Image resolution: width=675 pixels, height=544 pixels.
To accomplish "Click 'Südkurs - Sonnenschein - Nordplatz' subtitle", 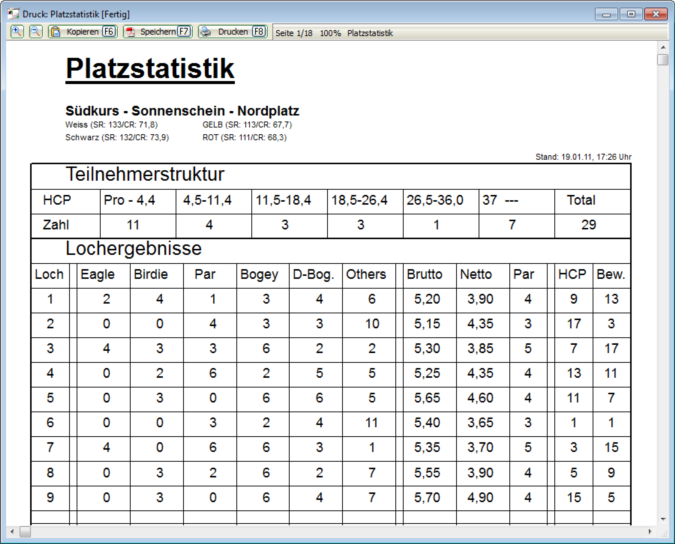I will tap(182, 111).
